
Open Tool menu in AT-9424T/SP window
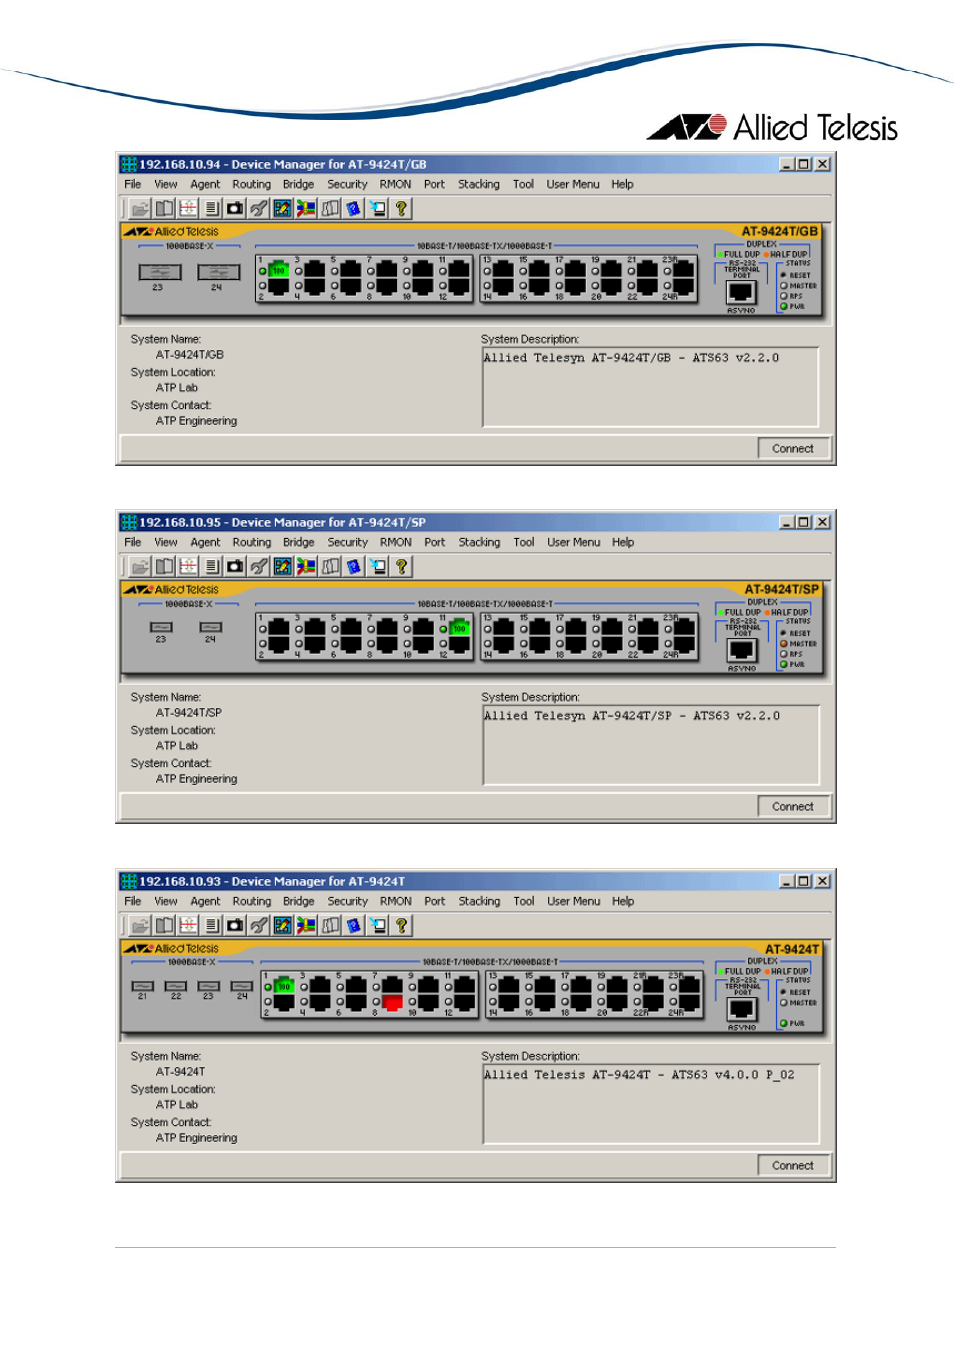pos(524,543)
